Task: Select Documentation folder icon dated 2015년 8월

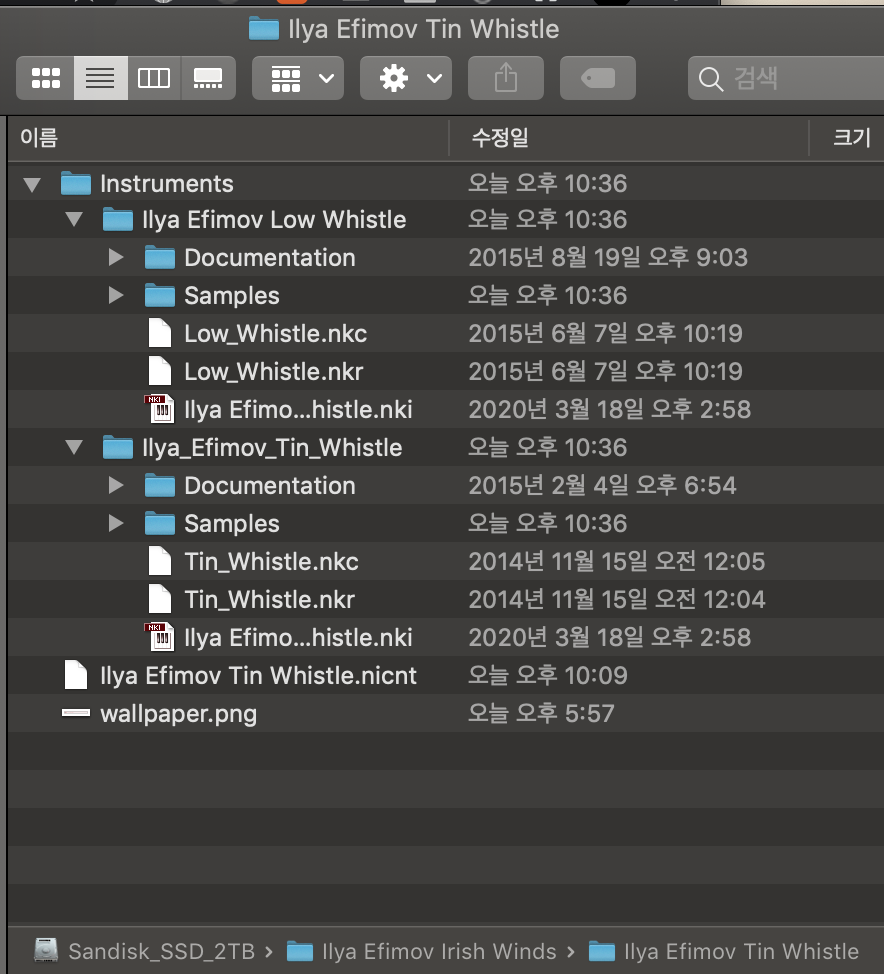Action: 160,257
